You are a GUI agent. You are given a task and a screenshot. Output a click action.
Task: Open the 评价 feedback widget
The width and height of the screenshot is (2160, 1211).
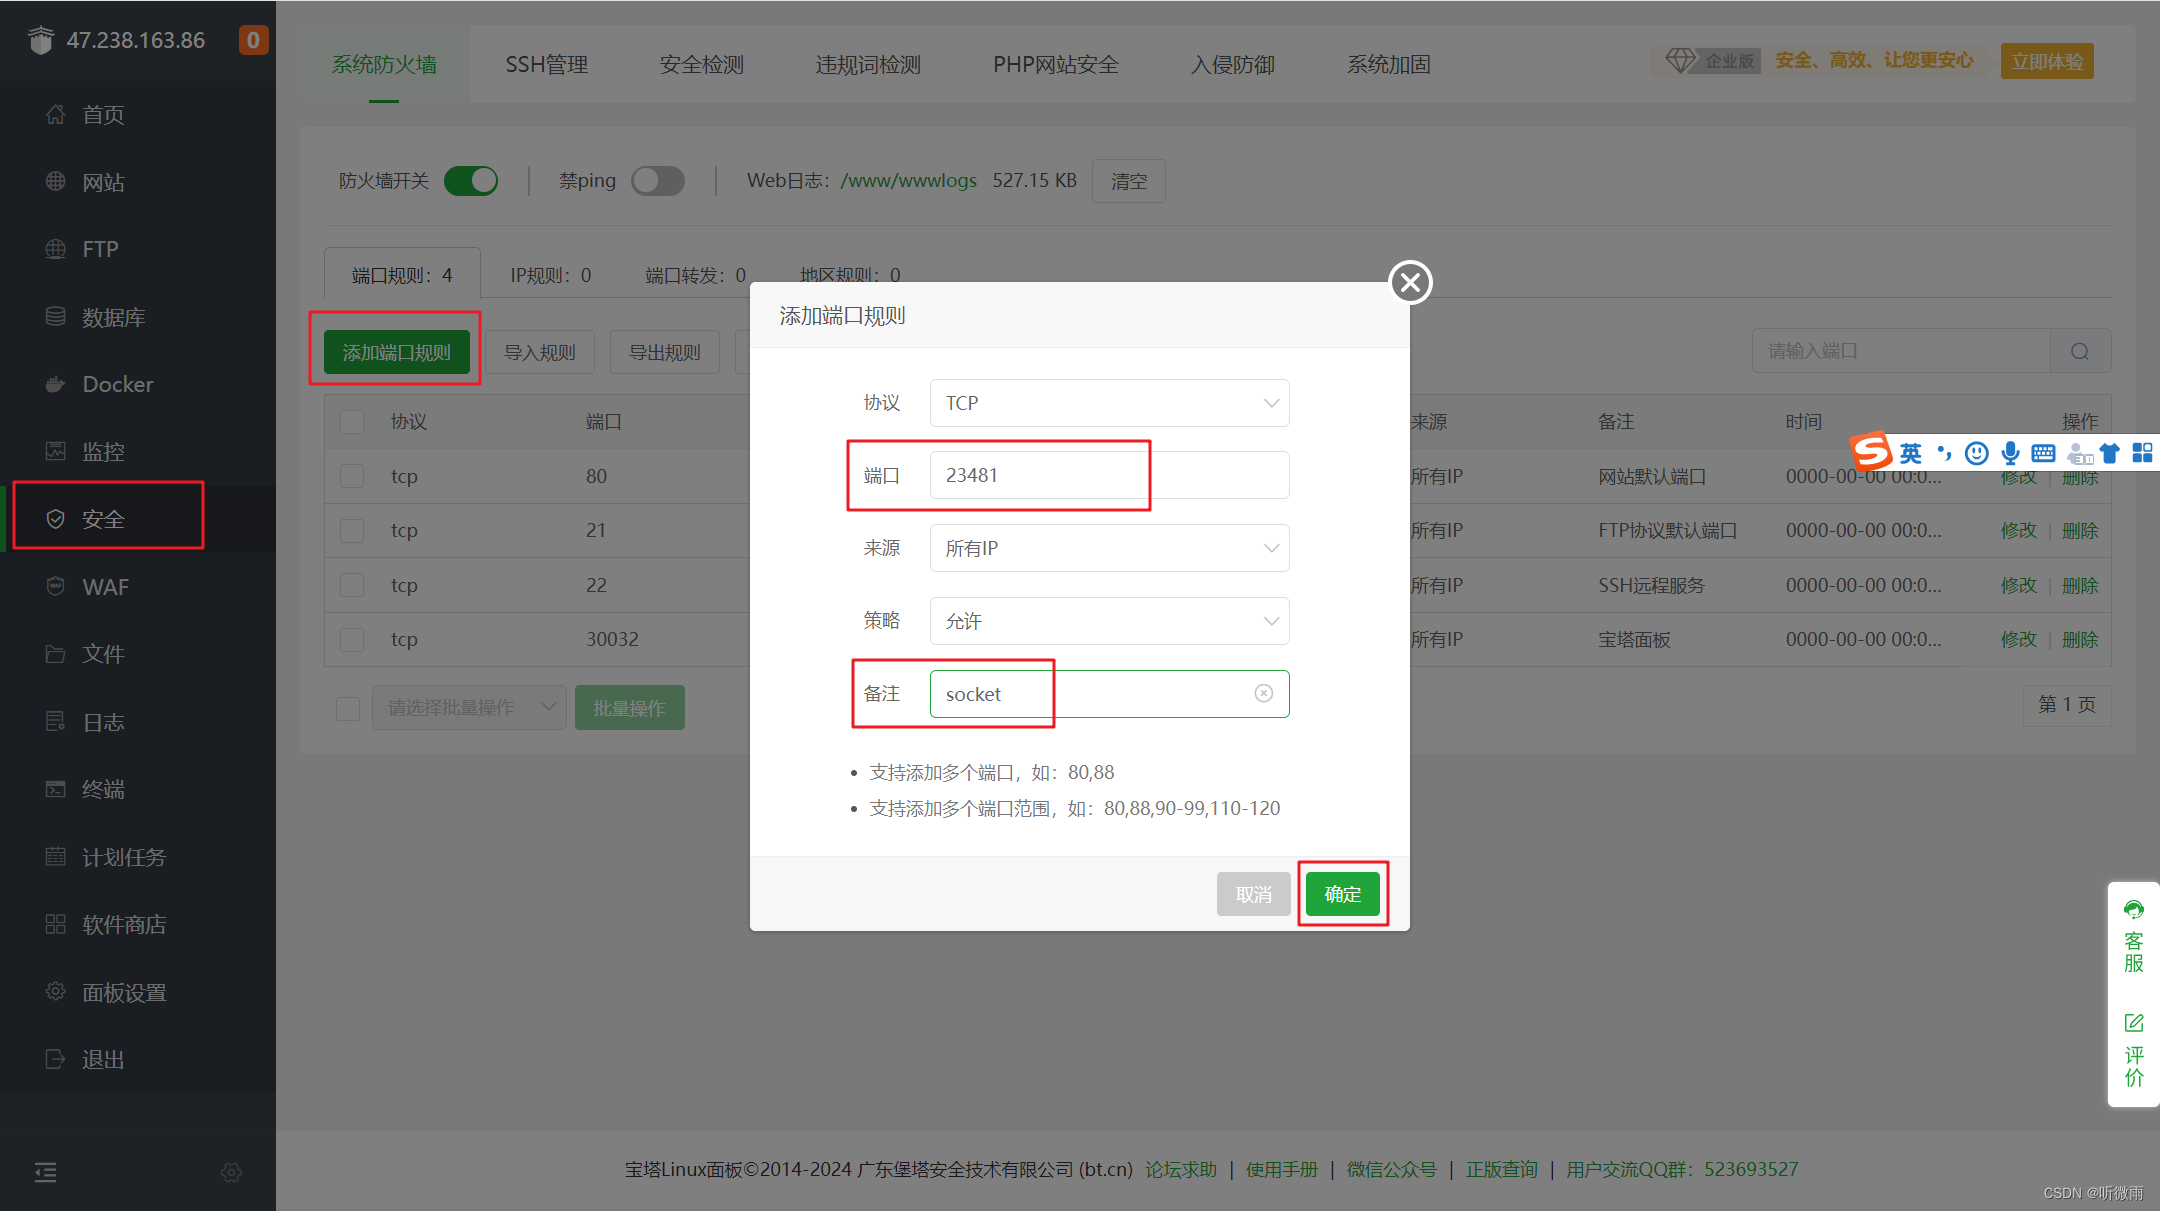click(2133, 1051)
